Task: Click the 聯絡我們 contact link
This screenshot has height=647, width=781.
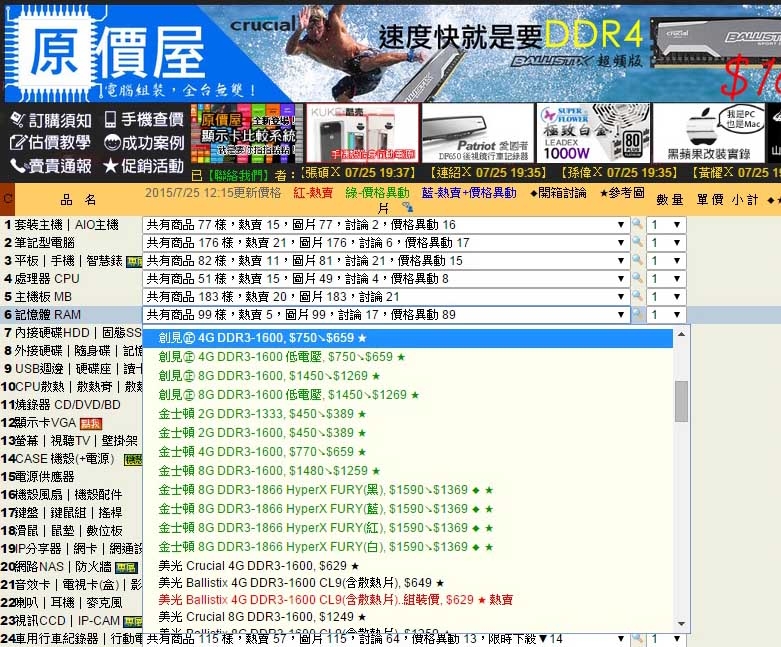Action: tap(238, 175)
